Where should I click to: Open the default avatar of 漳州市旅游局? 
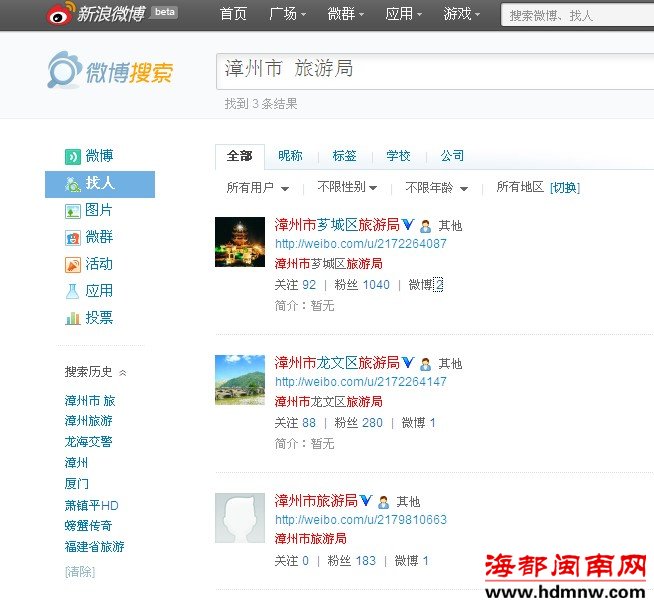pos(240,518)
